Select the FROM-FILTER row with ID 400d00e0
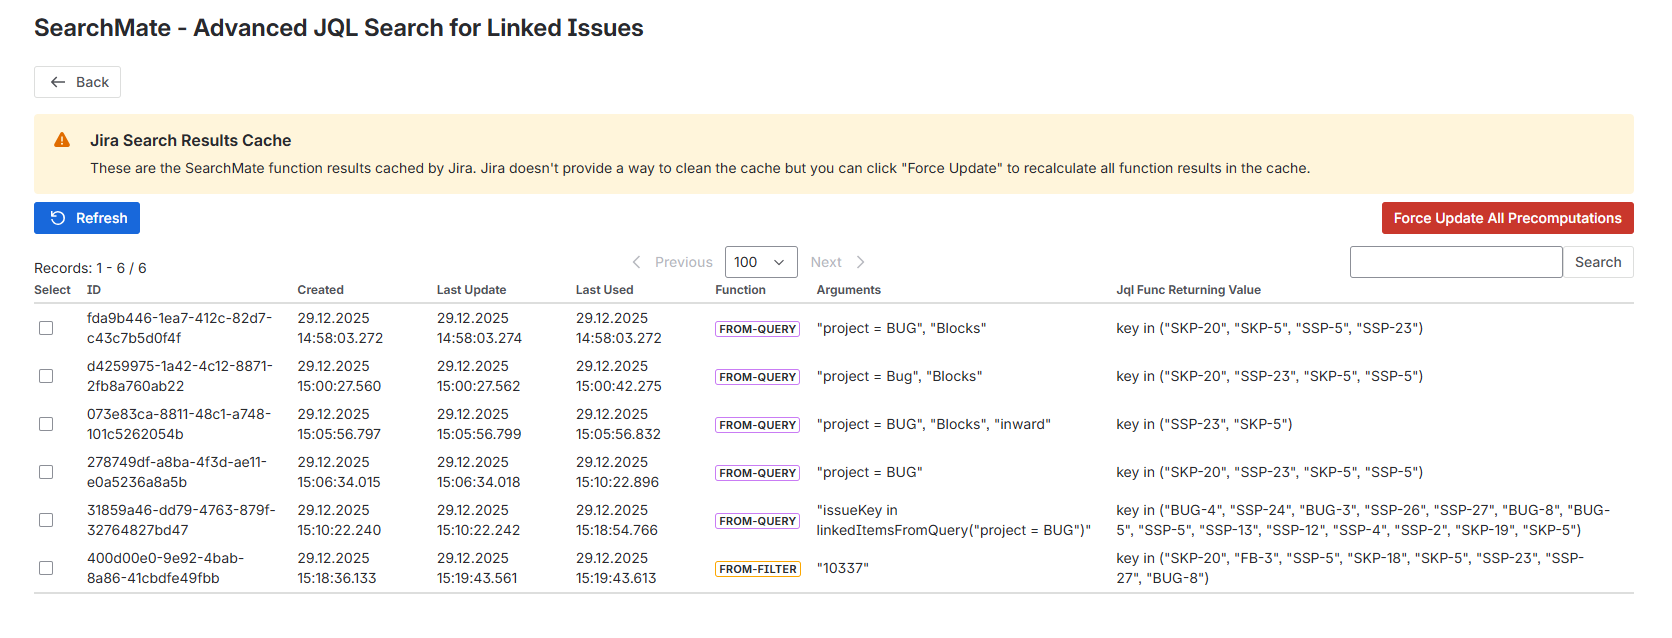The image size is (1672, 638). coord(46,568)
